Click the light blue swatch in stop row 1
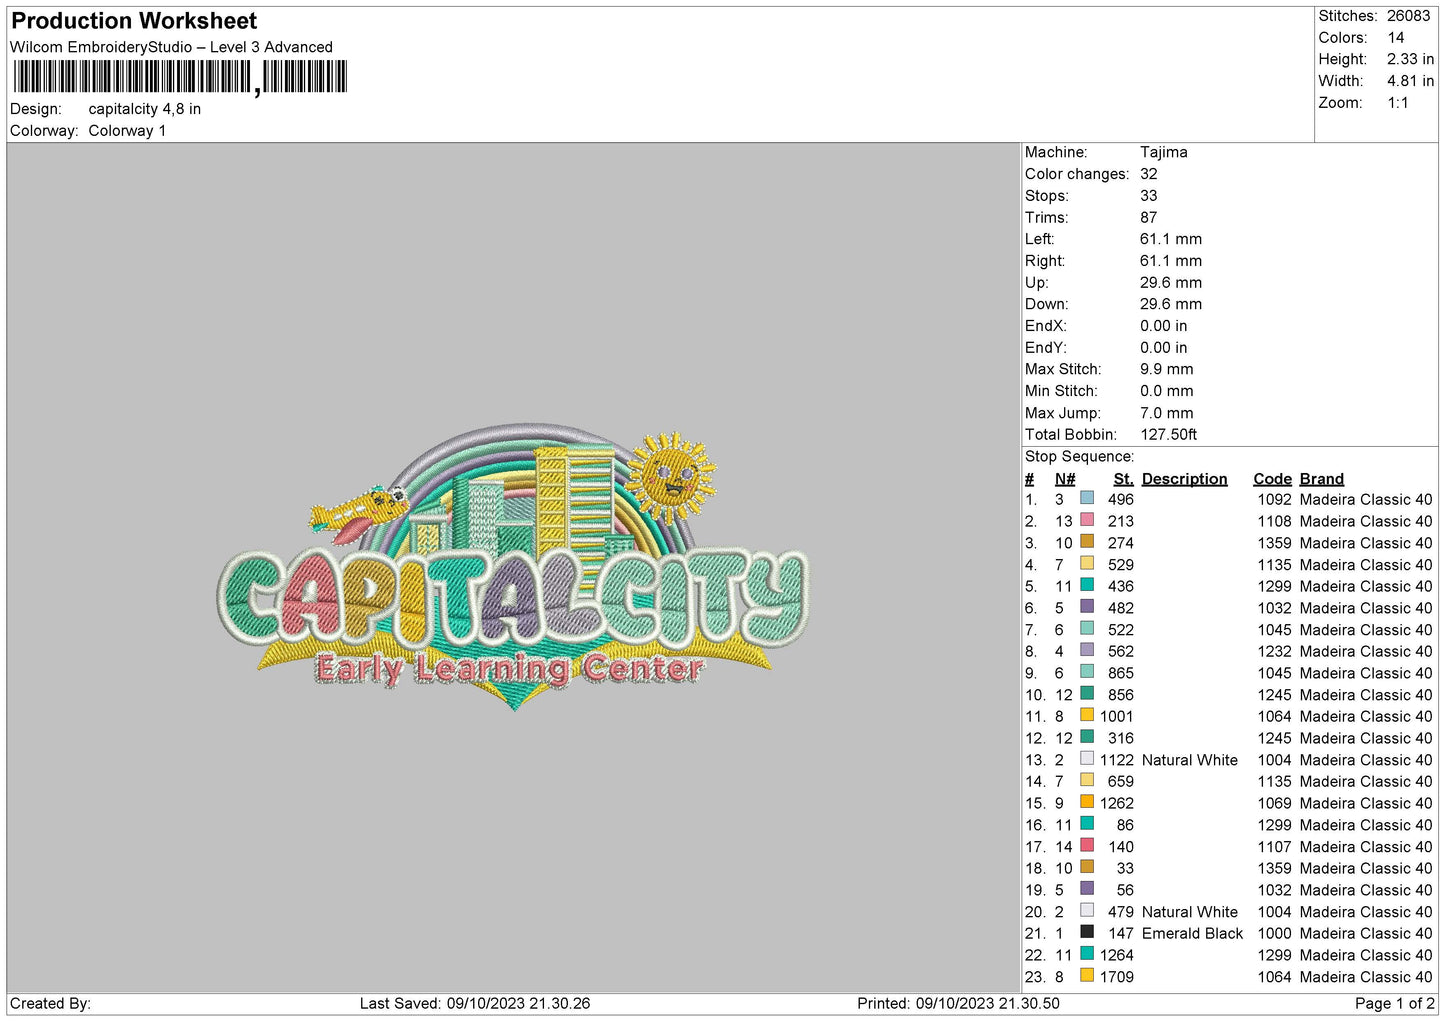This screenshot has height=1021, width=1445. click(x=1087, y=498)
